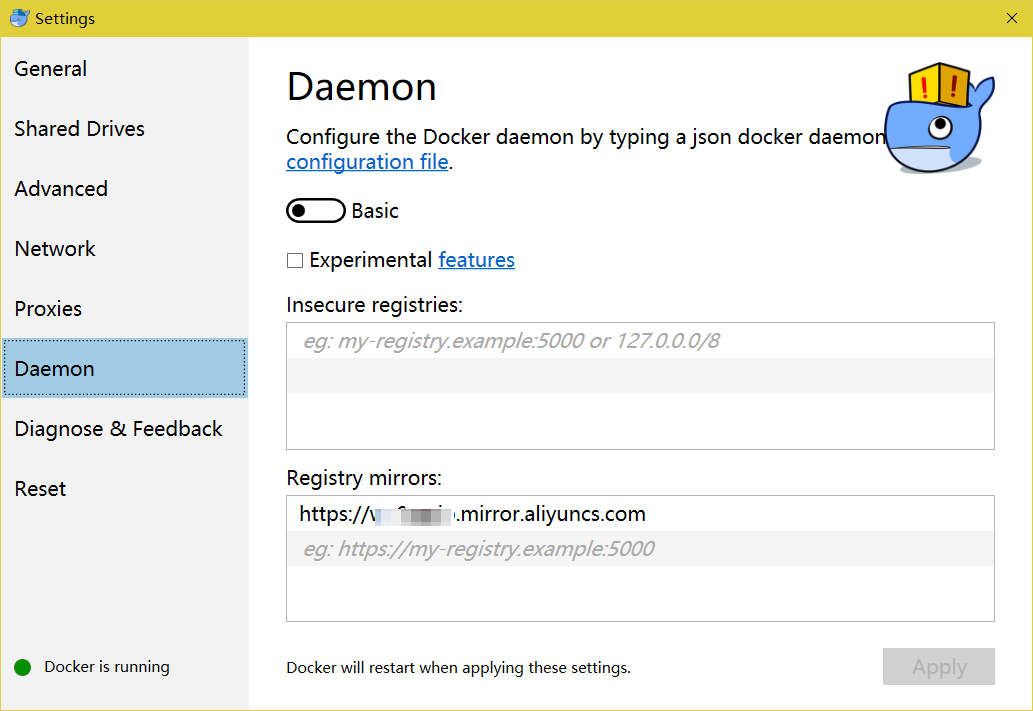Open the configuration file link

367,162
